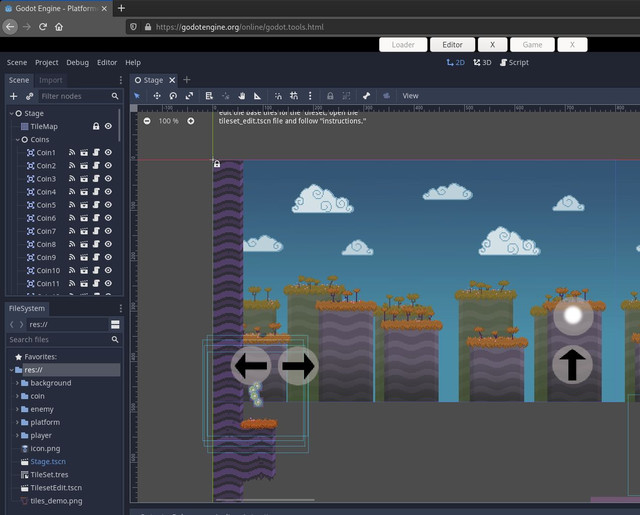Toggle visibility of Coin7 node
The width and height of the screenshot is (640, 515).
click(108, 231)
